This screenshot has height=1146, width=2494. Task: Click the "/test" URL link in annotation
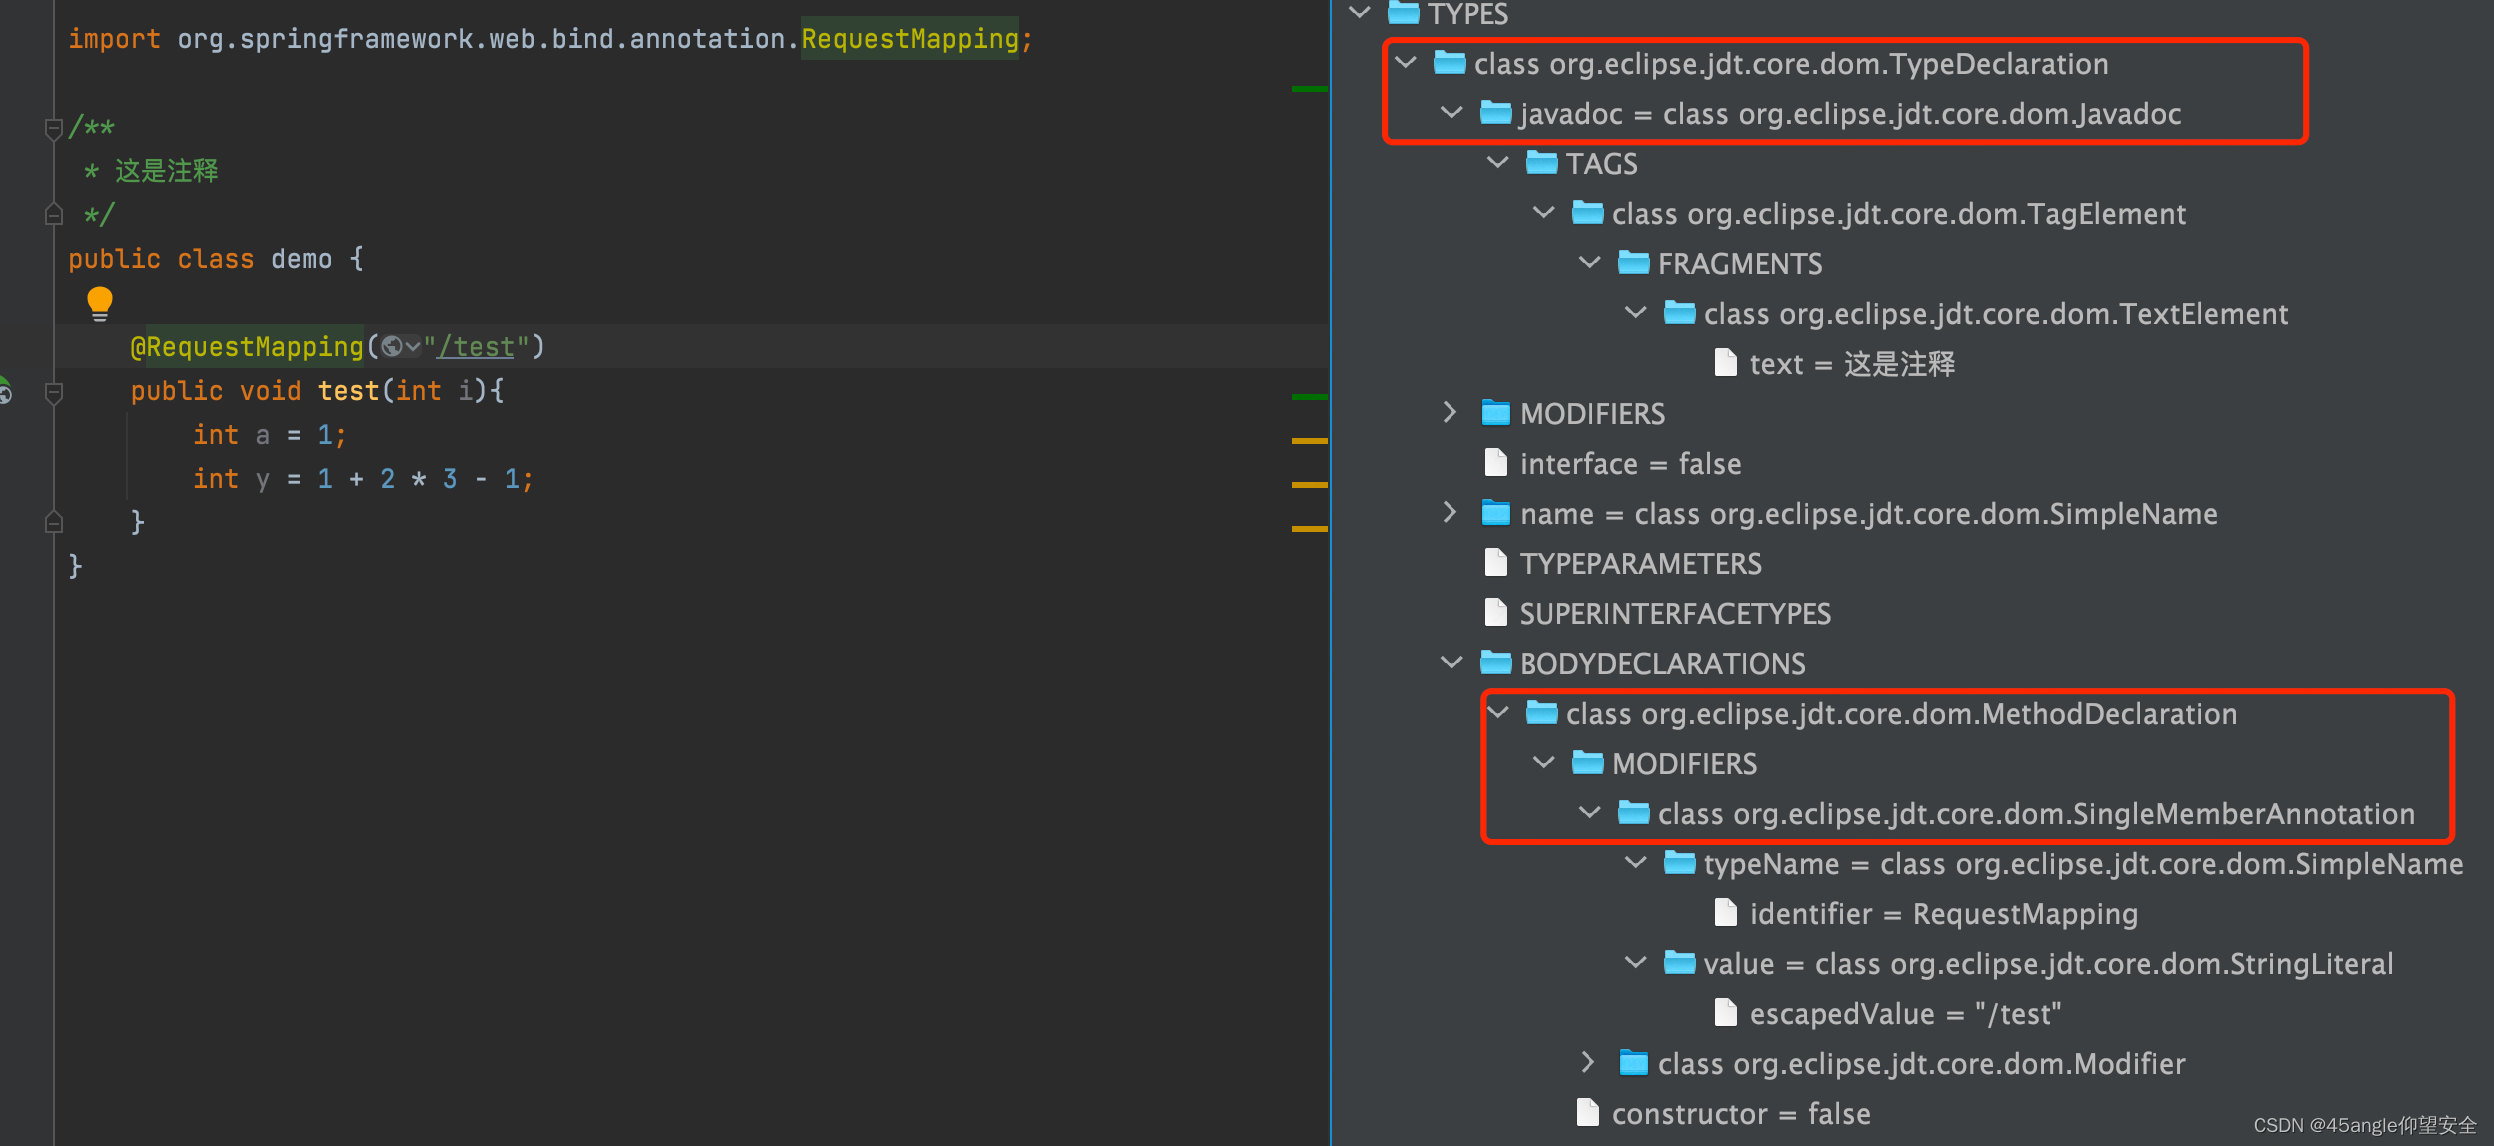[x=477, y=347]
